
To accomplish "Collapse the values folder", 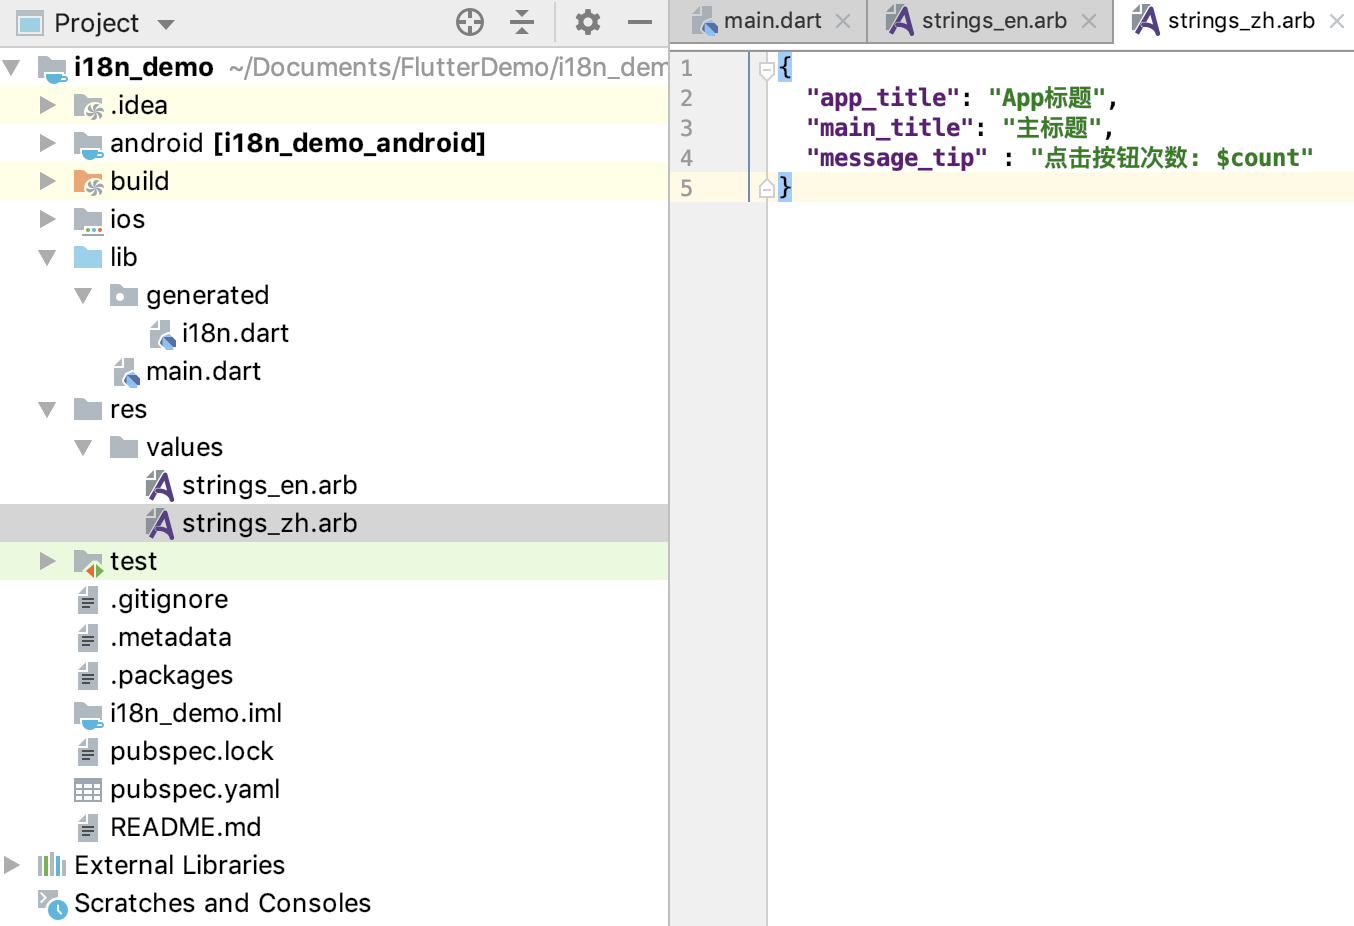I will [x=83, y=447].
